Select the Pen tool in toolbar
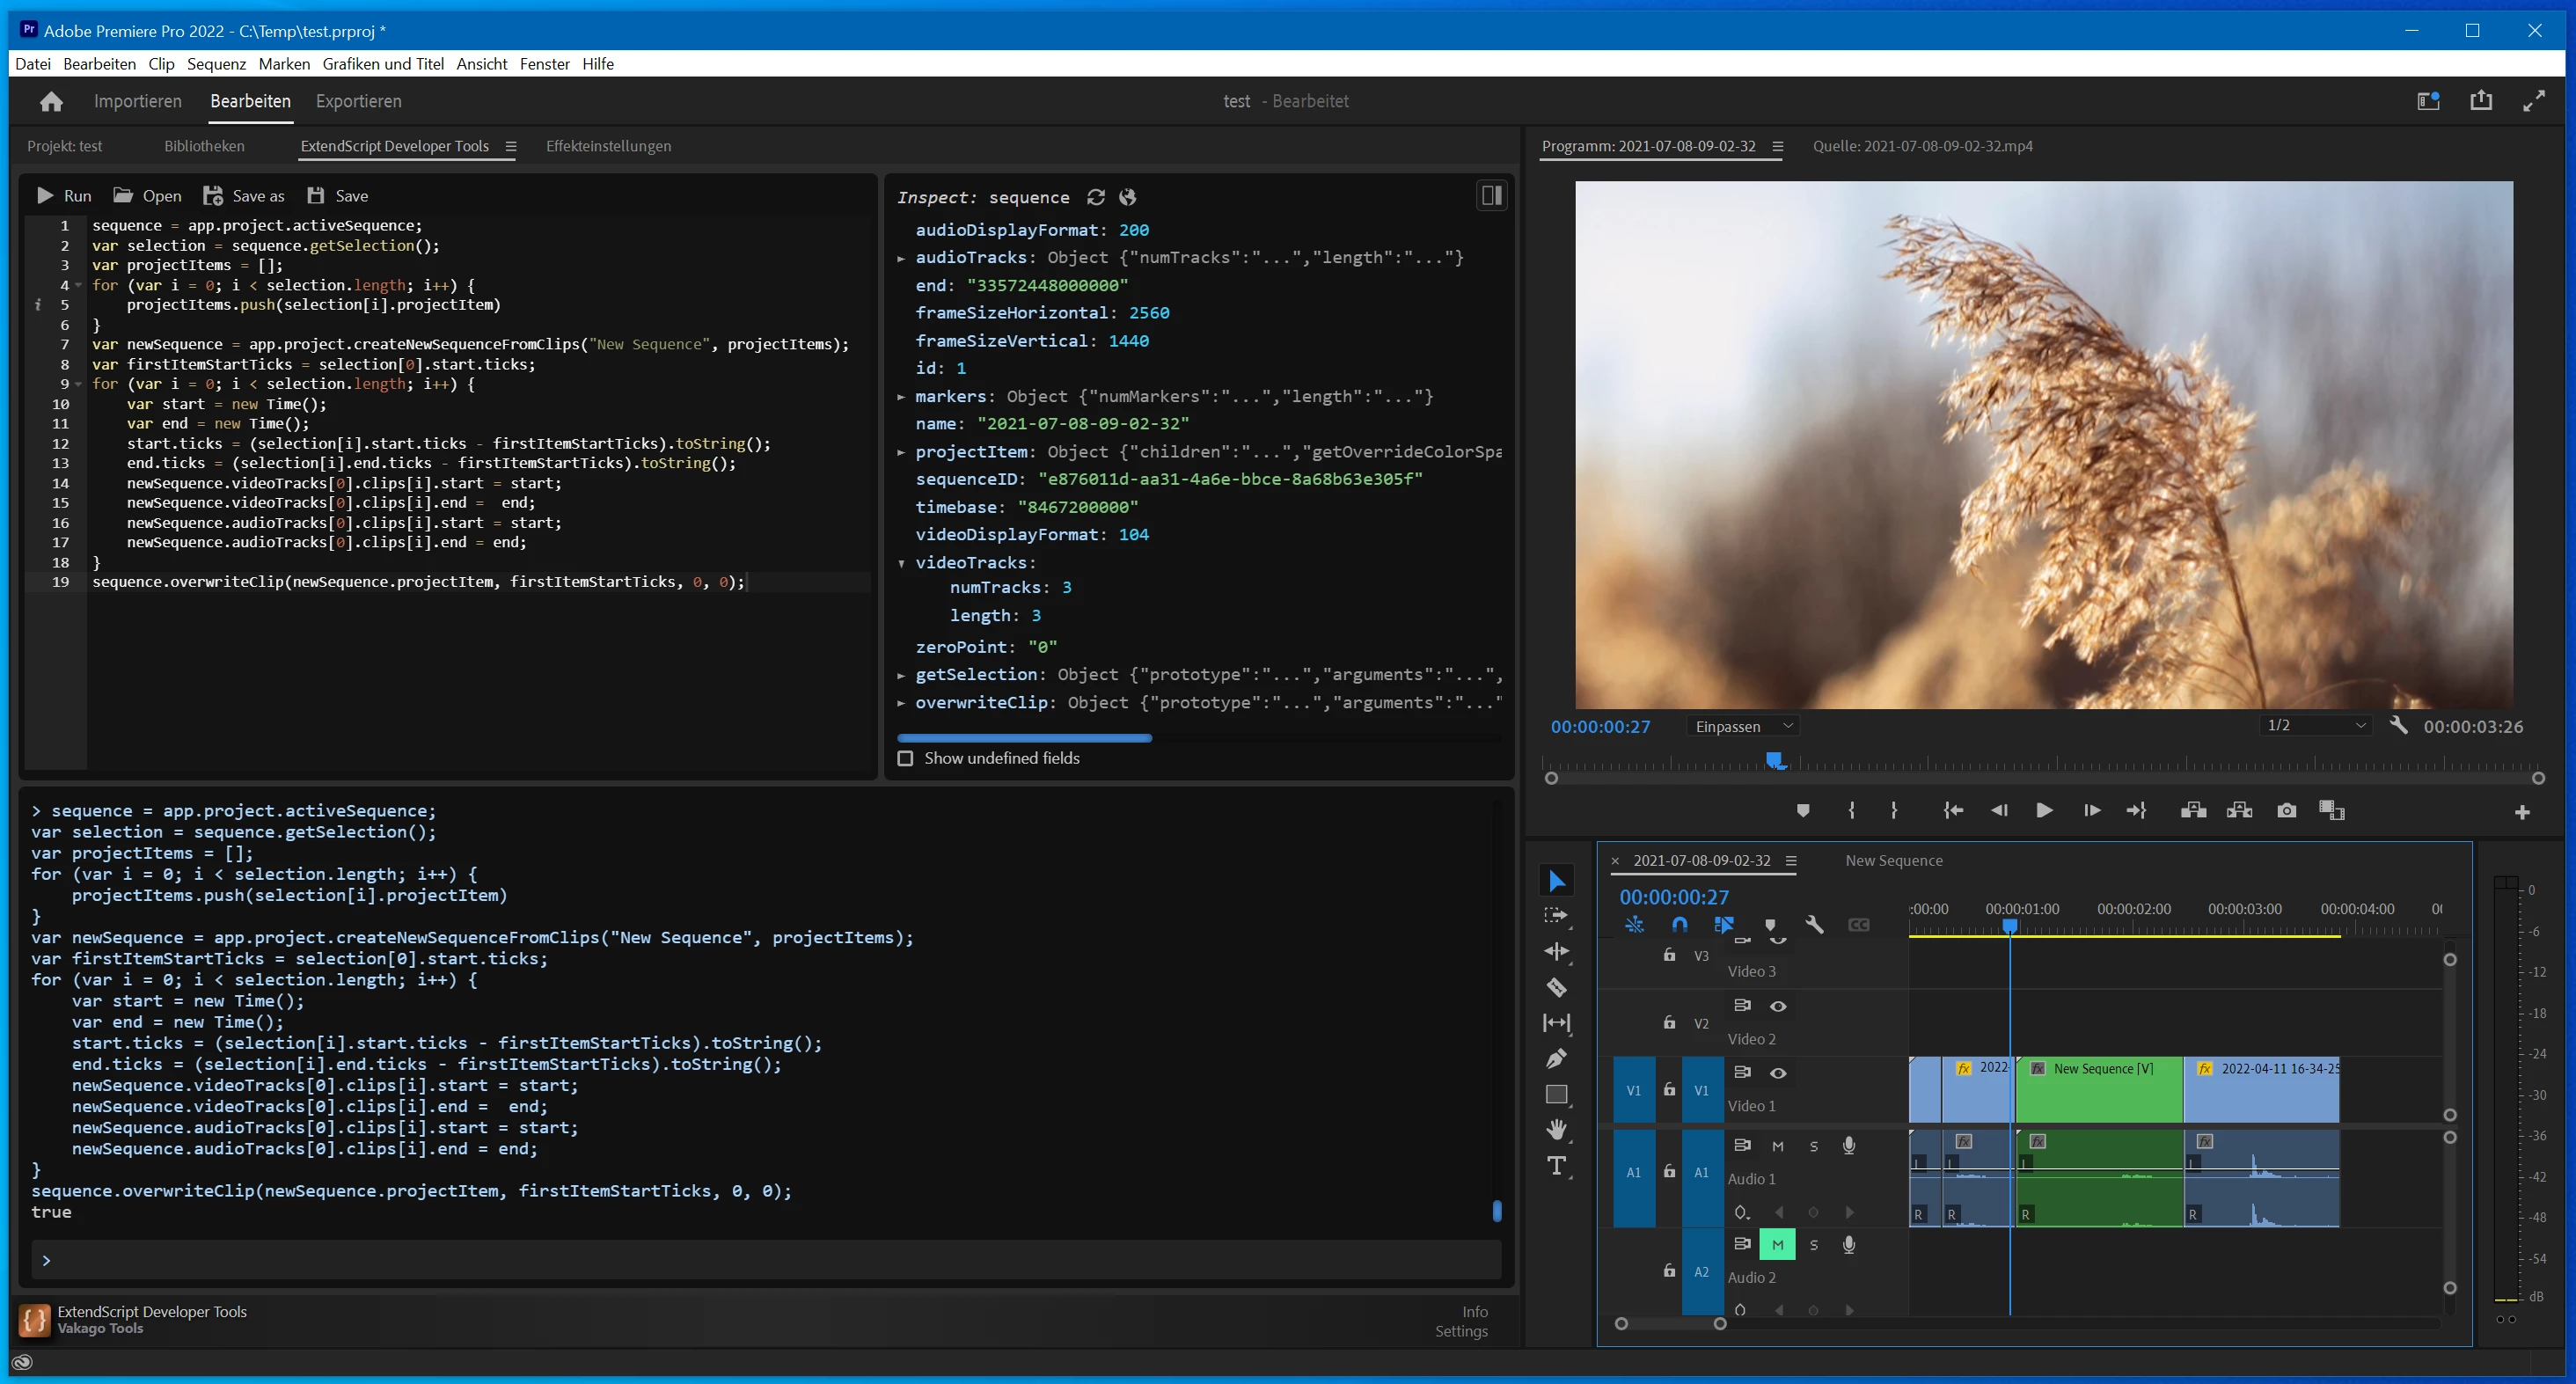 point(1556,1058)
